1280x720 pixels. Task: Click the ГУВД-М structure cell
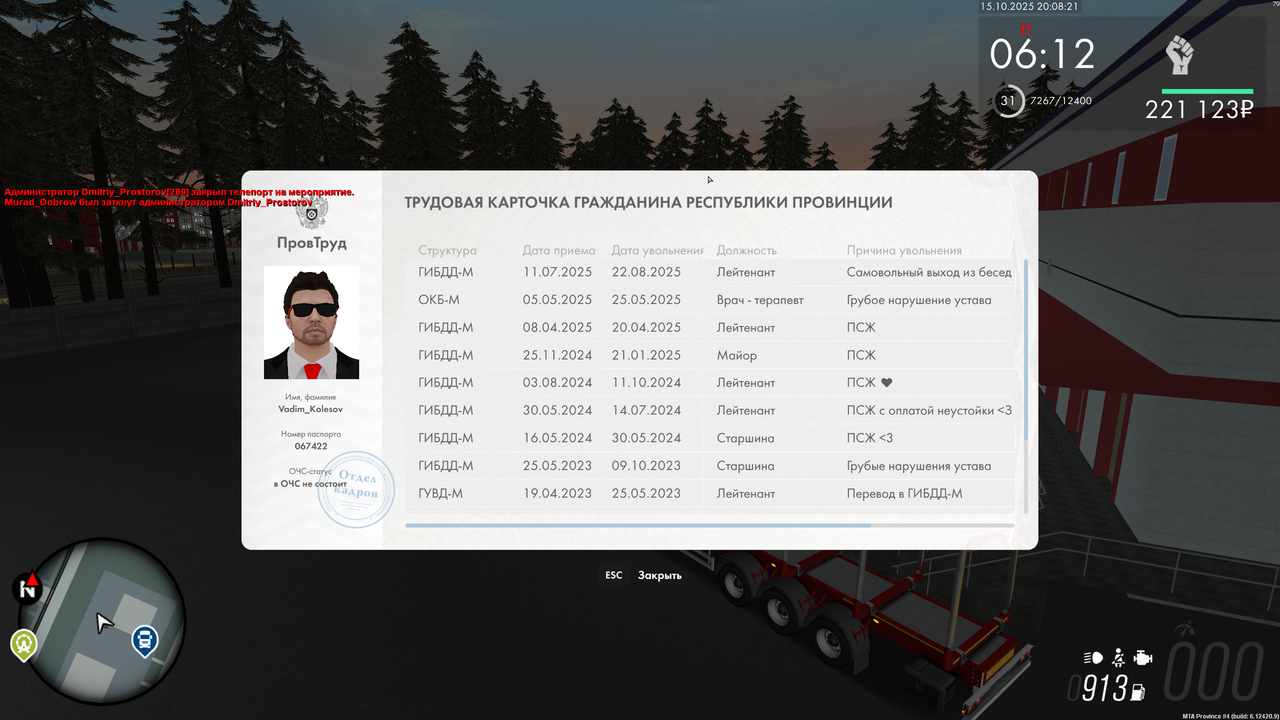[x=441, y=494]
